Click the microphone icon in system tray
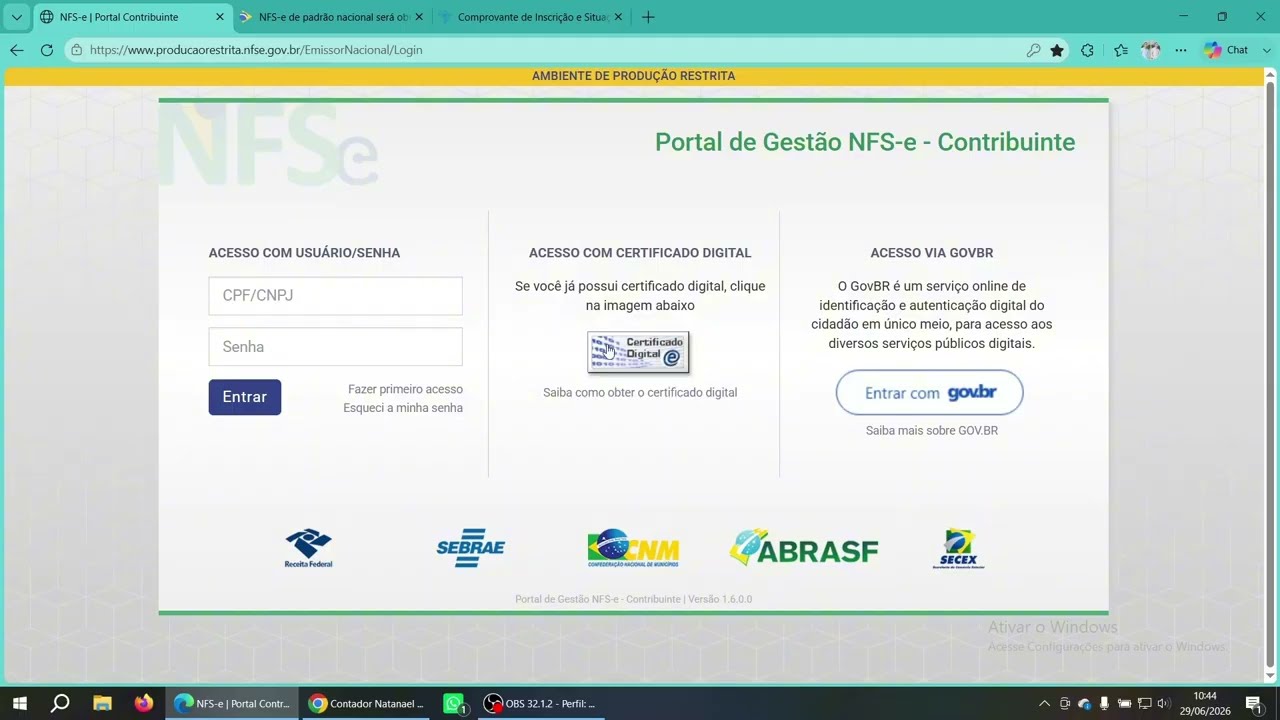Image resolution: width=1280 pixels, height=720 pixels. tap(1104, 704)
